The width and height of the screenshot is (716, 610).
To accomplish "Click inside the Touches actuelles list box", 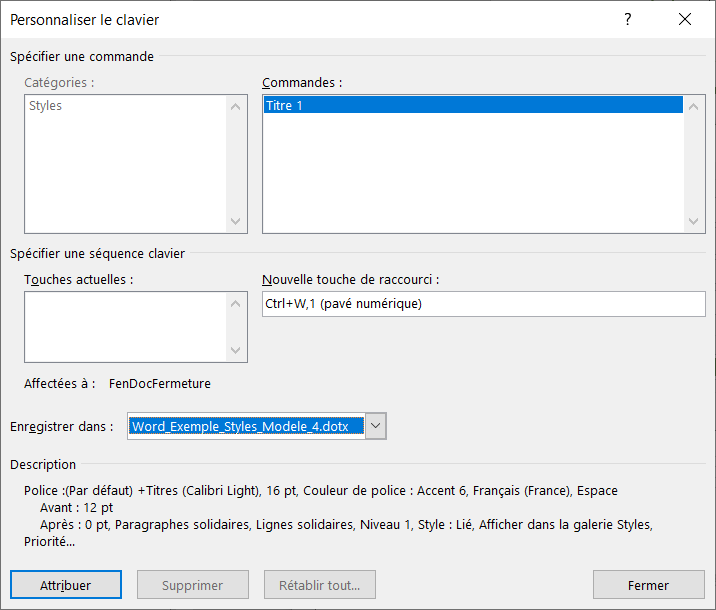I will (x=125, y=326).
